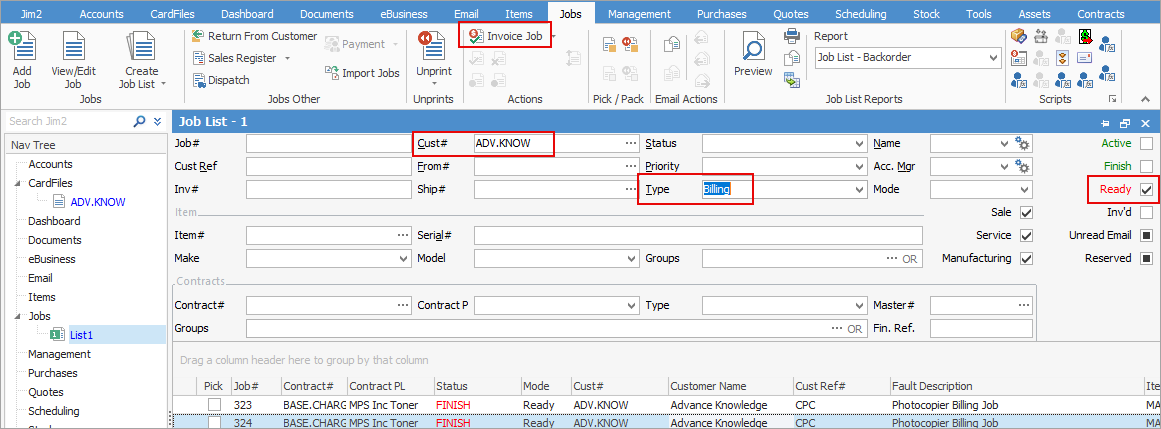The height and width of the screenshot is (429, 1161).
Task: Click Import Jobs in the ribbon
Action: click(x=361, y=73)
